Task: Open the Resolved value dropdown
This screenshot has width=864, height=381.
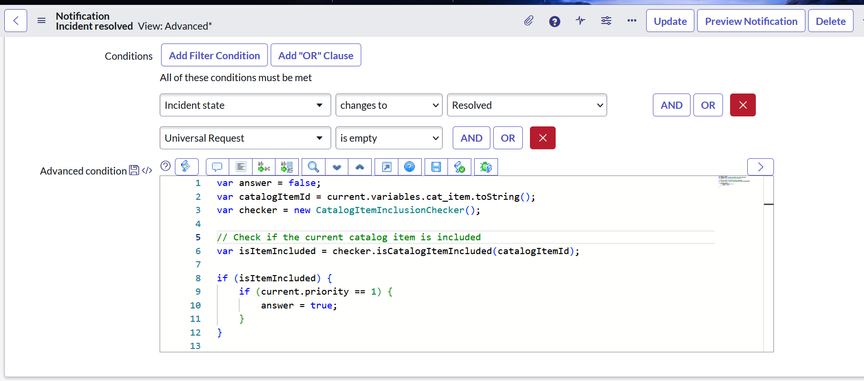Action: pos(527,105)
